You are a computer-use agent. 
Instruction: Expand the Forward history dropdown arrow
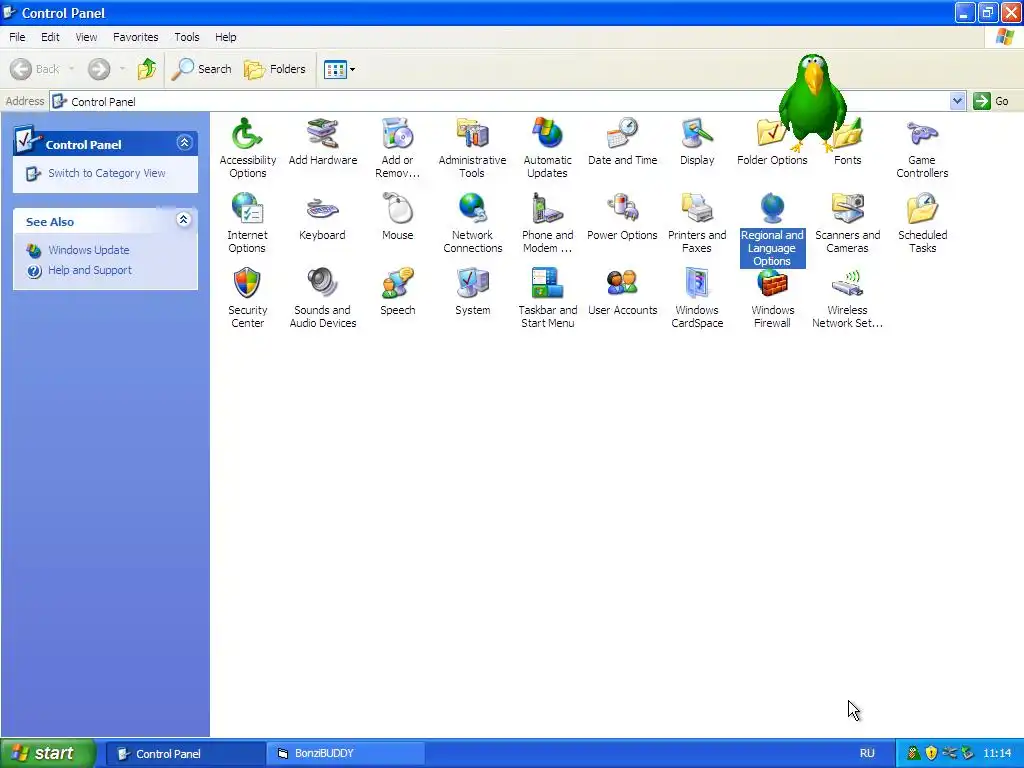pyautogui.click(x=122, y=69)
